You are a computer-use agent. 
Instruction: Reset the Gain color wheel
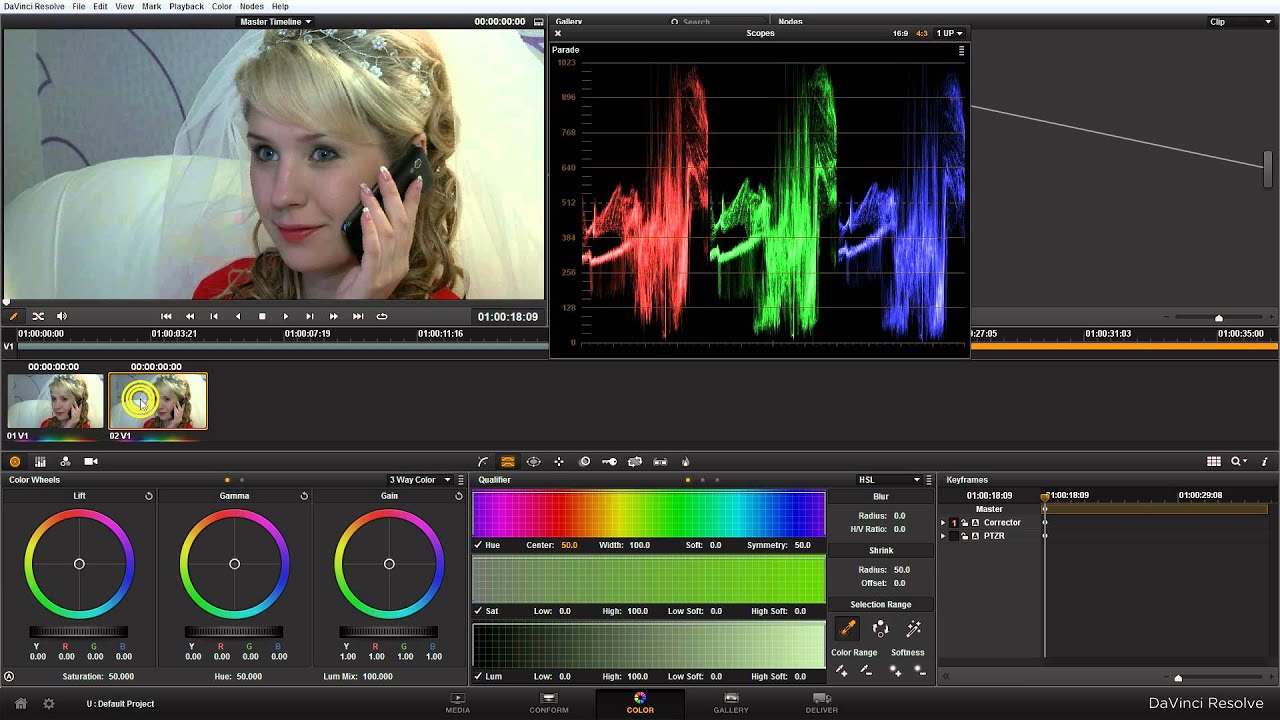pos(459,496)
